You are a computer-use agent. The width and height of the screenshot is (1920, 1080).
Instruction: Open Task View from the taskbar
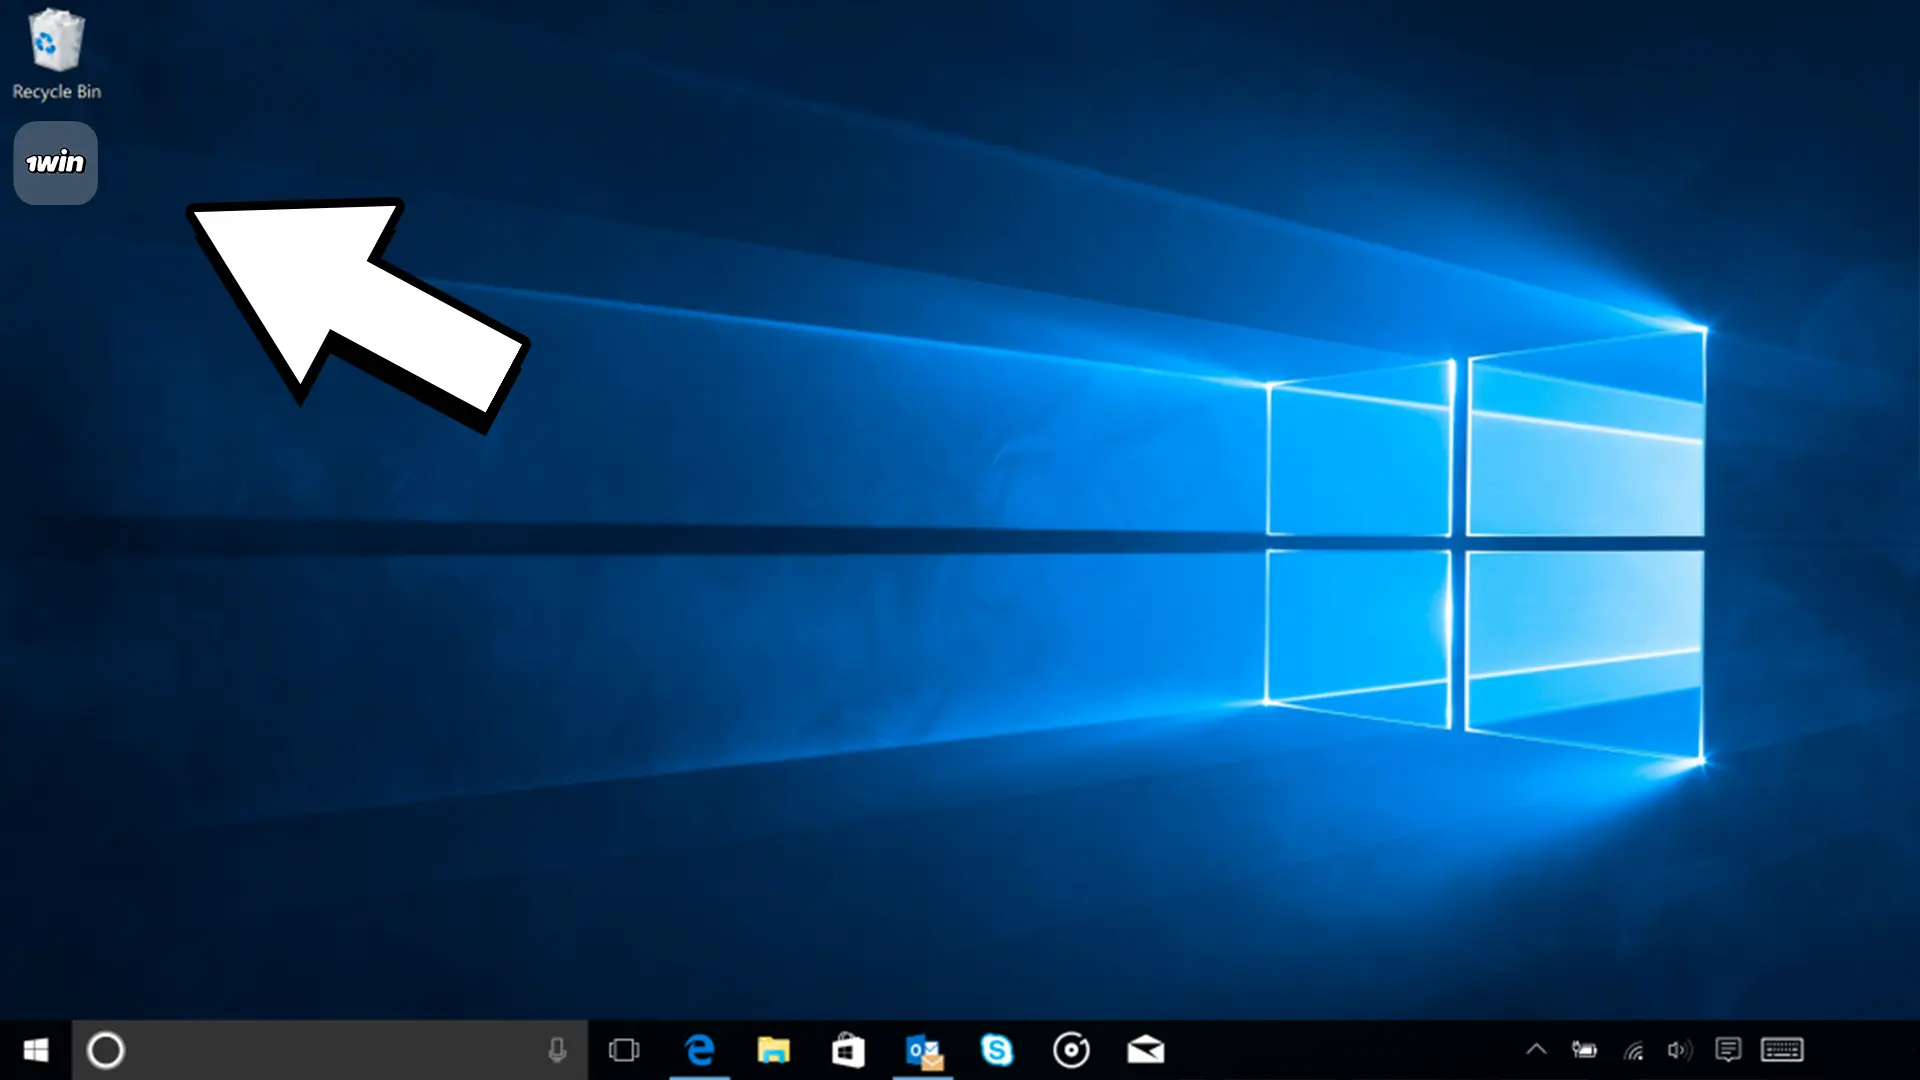(x=624, y=1050)
